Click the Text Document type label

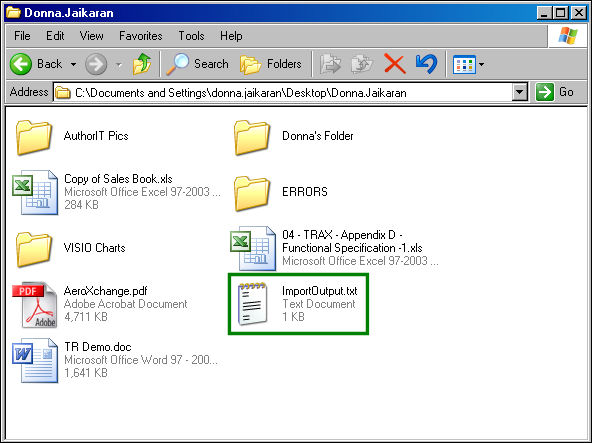click(319, 304)
